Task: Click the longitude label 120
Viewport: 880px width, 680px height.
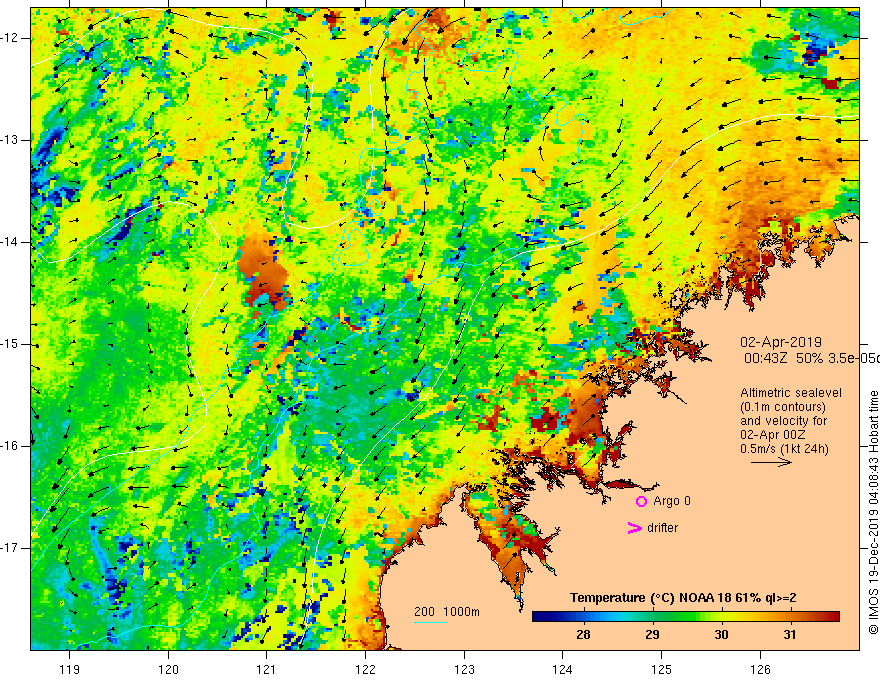Action: pyautogui.click(x=168, y=669)
